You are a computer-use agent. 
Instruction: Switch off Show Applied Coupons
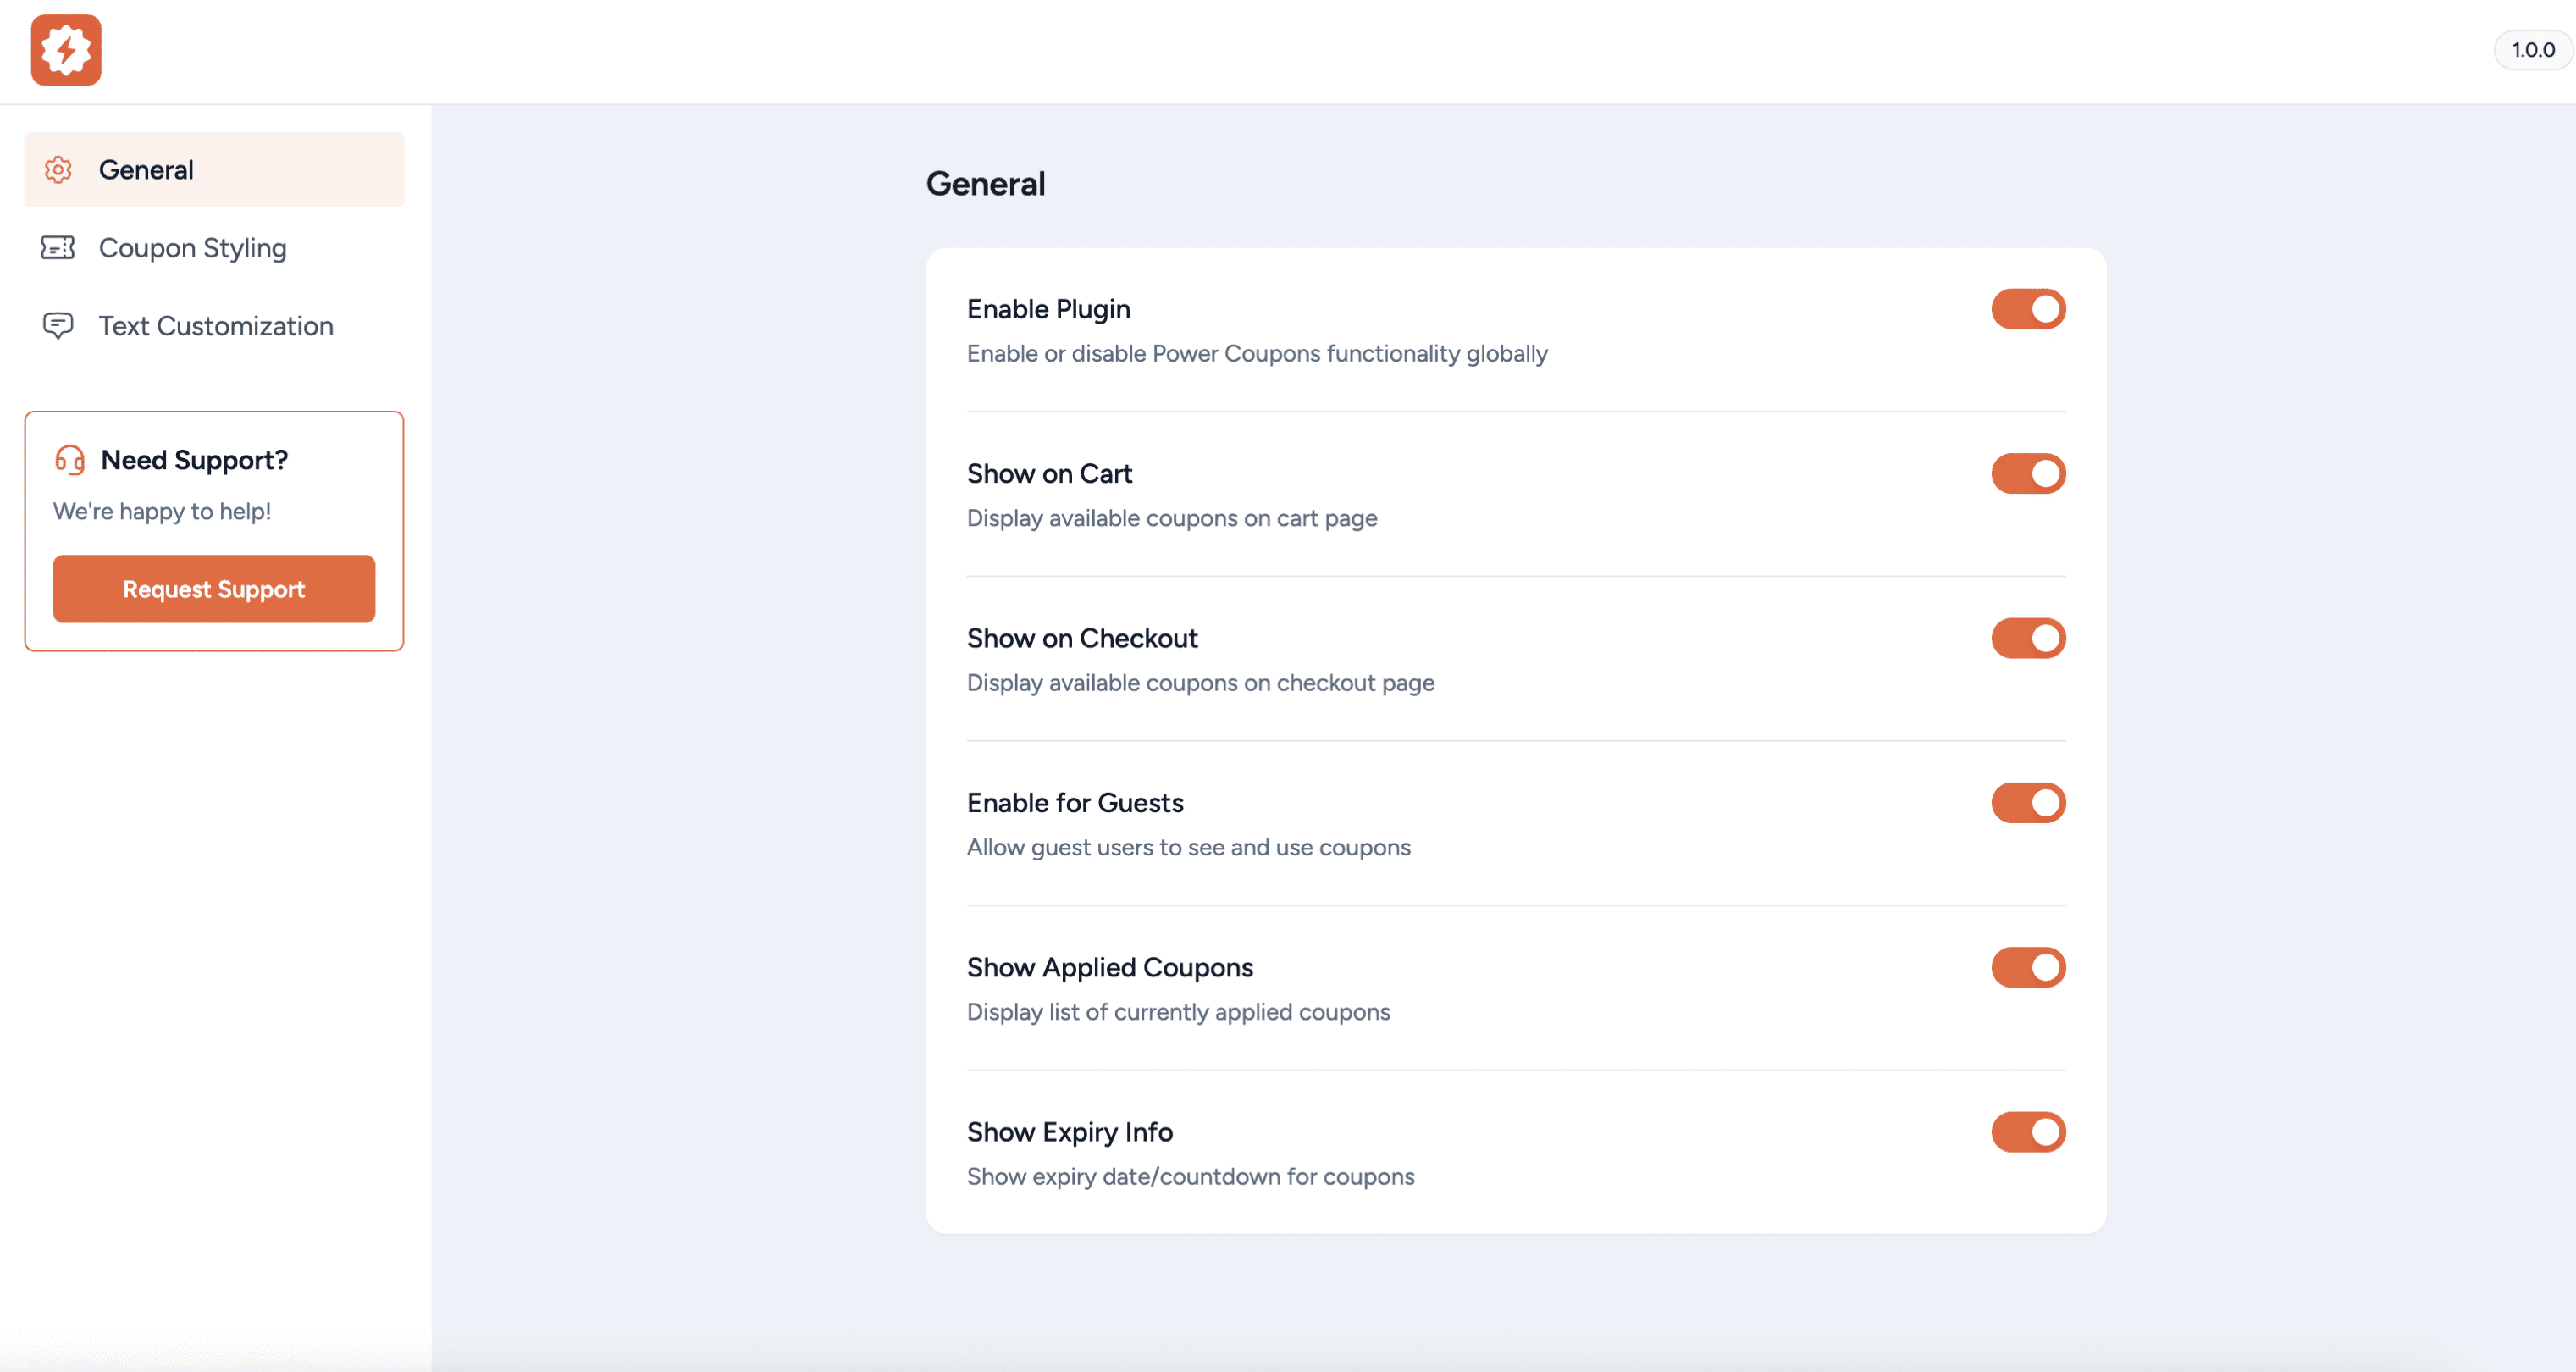pos(2028,967)
